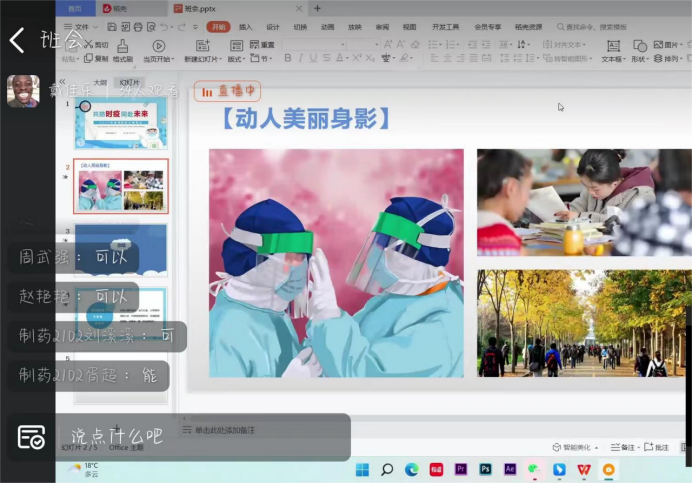This screenshot has height=484, width=692.
Task: Launch Photoshop from the taskbar
Action: pos(485,469)
